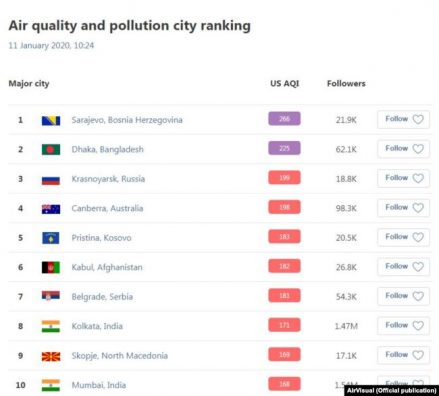Viewport: 439px width, 396px height.
Task: Click the Bosnia Herzegovina flag icon
Action: point(51,120)
